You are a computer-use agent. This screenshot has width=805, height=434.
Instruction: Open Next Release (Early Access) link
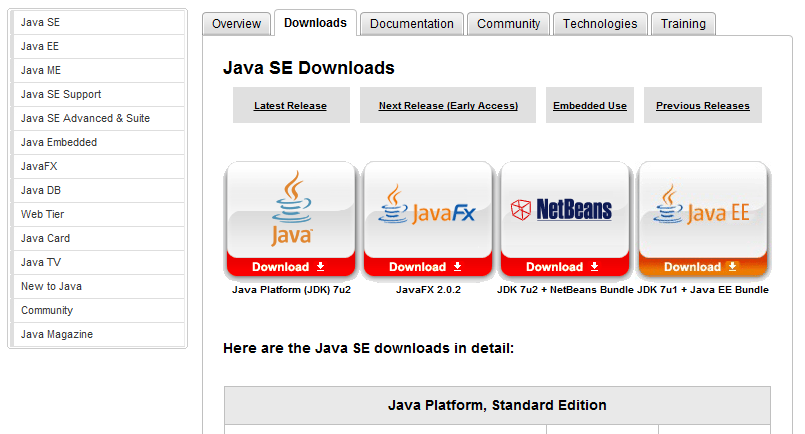(448, 106)
